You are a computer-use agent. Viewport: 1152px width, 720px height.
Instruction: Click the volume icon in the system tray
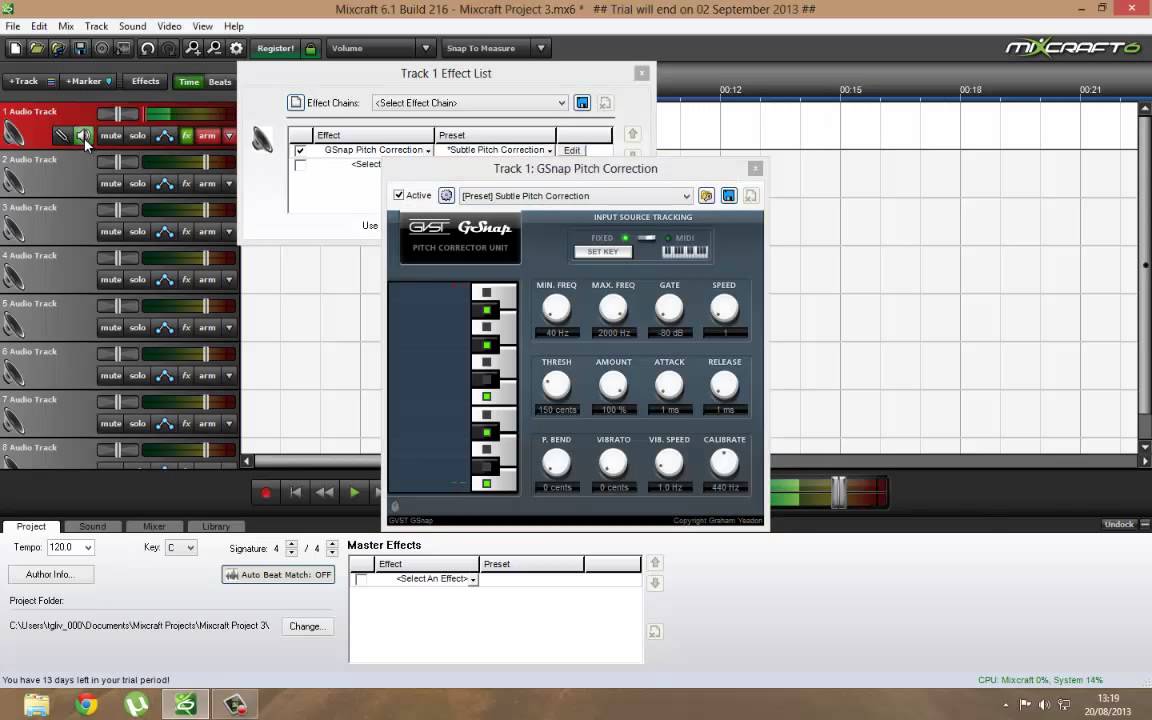[x=1045, y=705]
